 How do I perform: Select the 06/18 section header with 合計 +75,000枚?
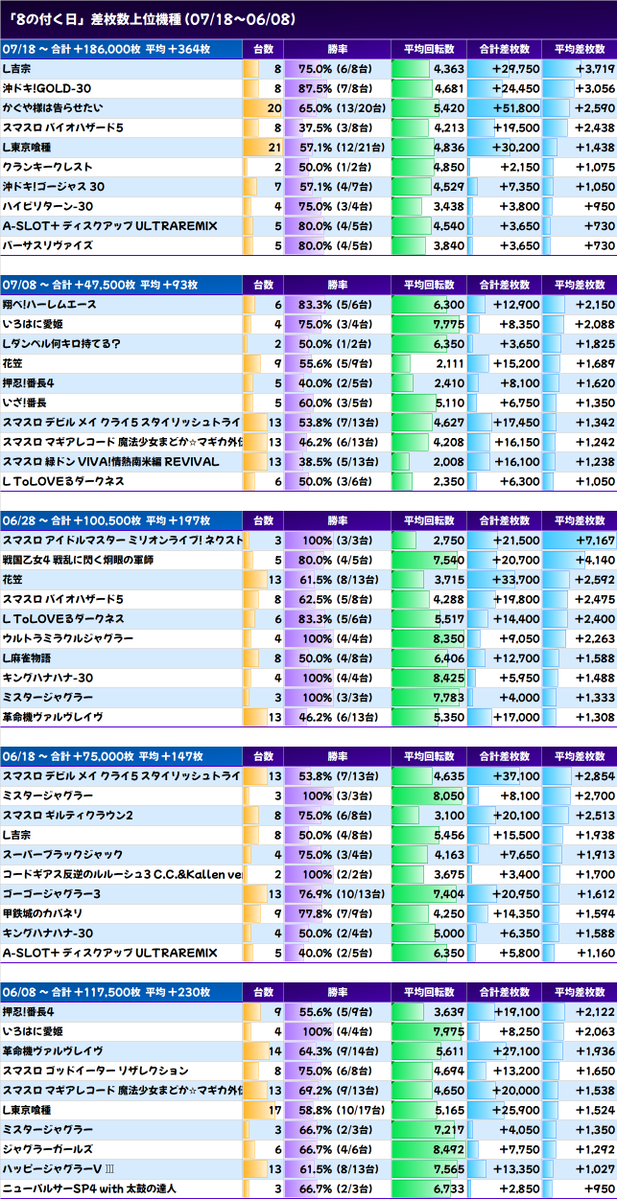(122, 756)
